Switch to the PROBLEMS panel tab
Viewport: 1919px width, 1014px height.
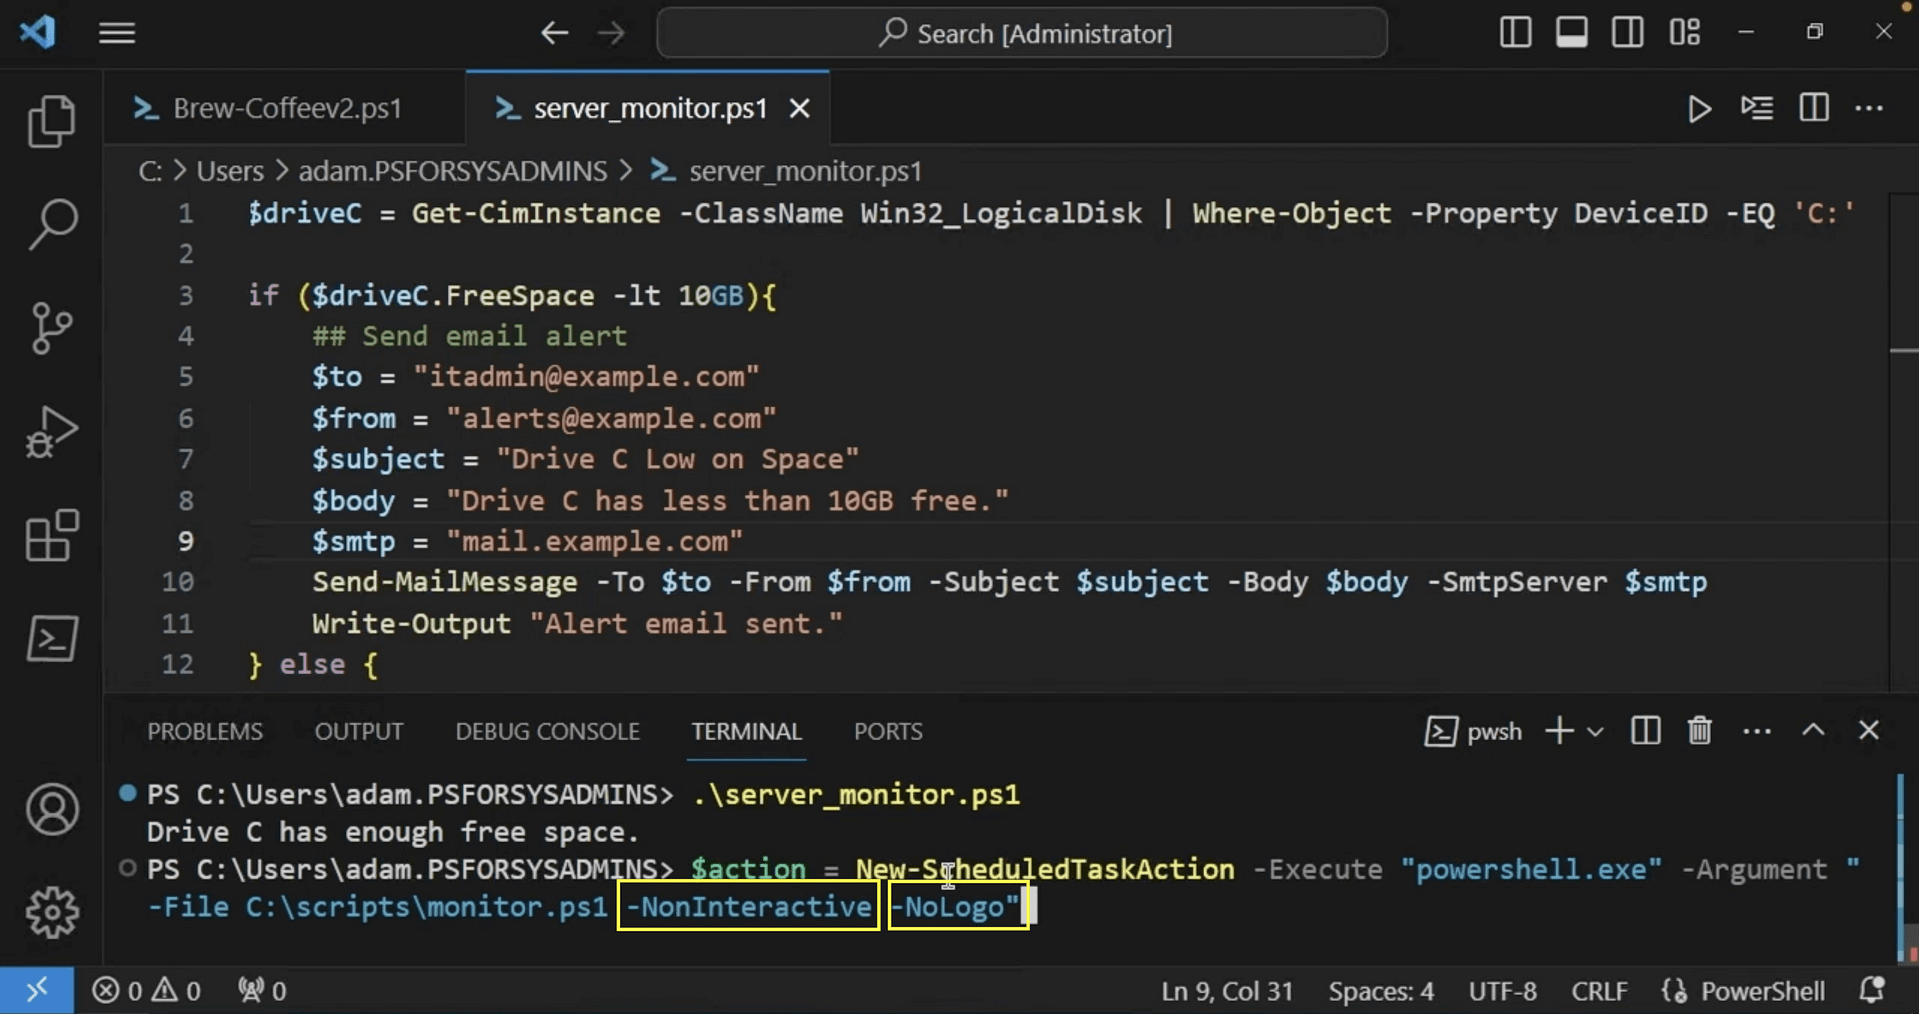[205, 731]
